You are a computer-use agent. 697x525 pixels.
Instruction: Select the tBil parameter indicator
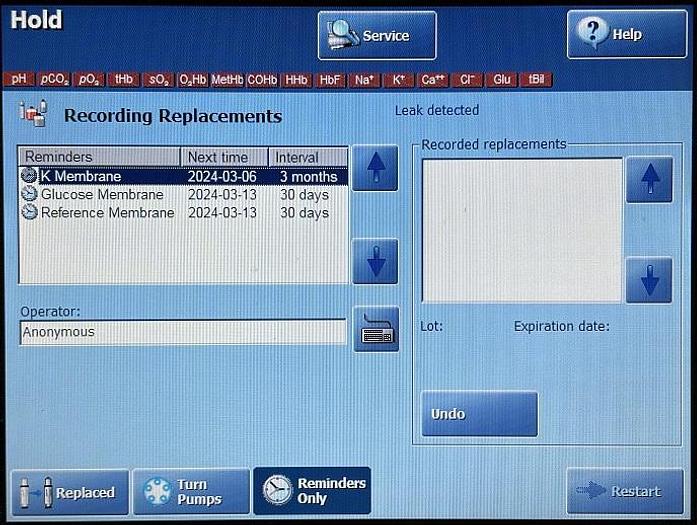coord(536,80)
